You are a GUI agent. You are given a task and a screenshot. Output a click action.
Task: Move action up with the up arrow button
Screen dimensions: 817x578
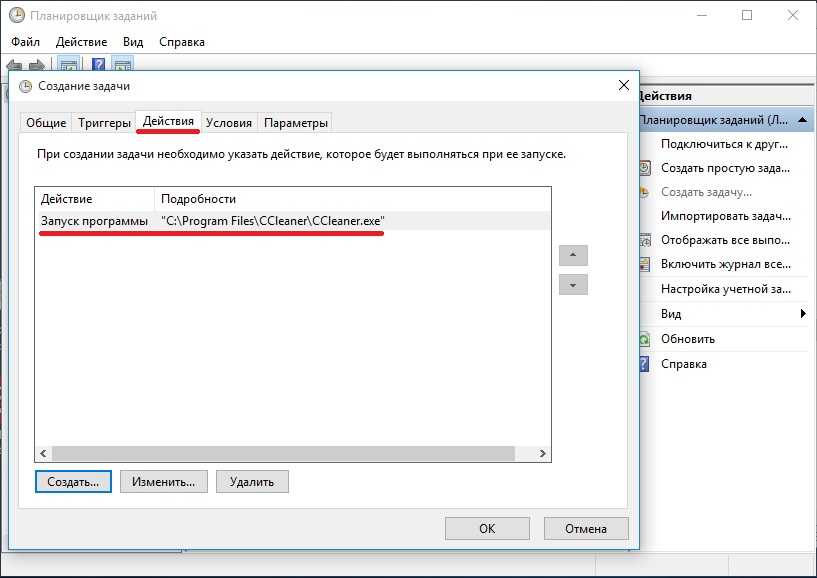(x=573, y=255)
